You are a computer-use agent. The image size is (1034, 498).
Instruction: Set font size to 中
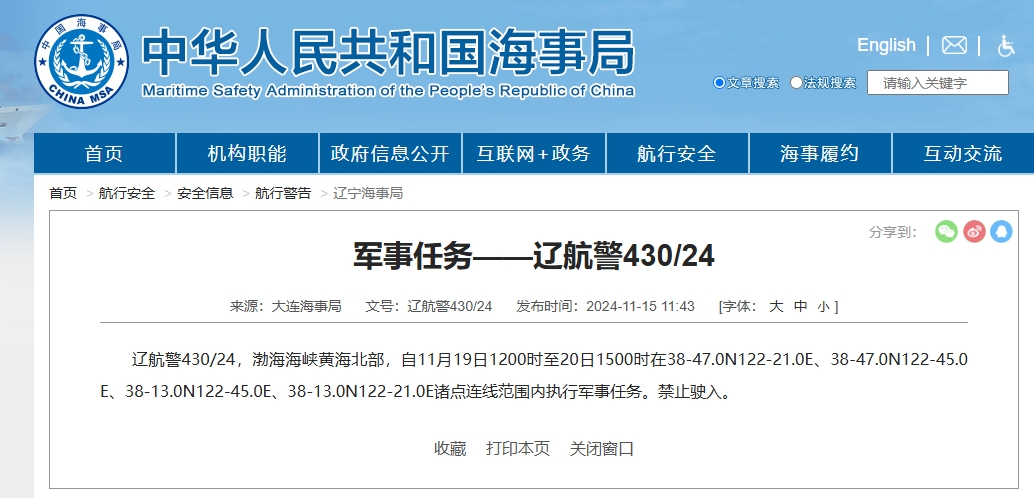pyautogui.click(x=801, y=306)
